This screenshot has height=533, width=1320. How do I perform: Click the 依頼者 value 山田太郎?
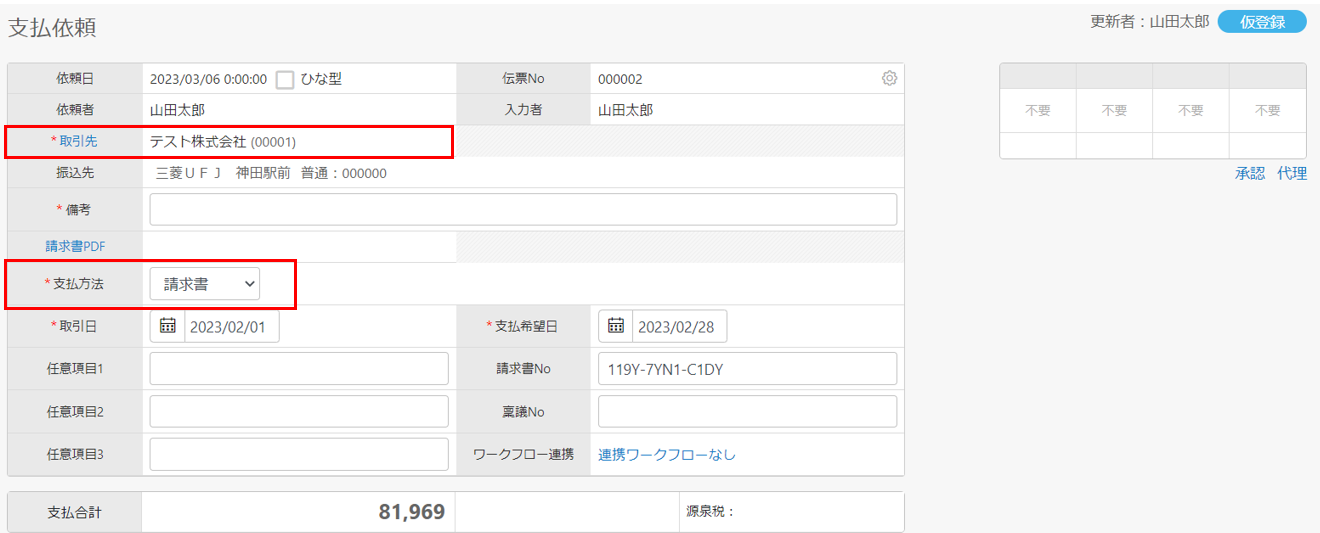click(x=177, y=110)
